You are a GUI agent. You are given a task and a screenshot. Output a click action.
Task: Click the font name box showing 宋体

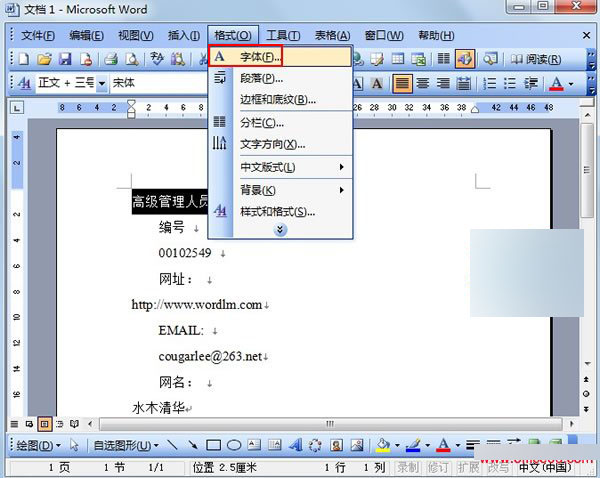[x=159, y=83]
